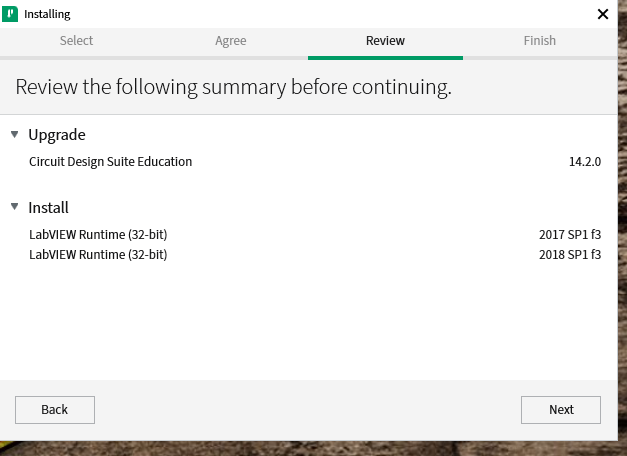This screenshot has height=456, width=627.
Task: Switch to the Select step tab
Action: [76, 41]
